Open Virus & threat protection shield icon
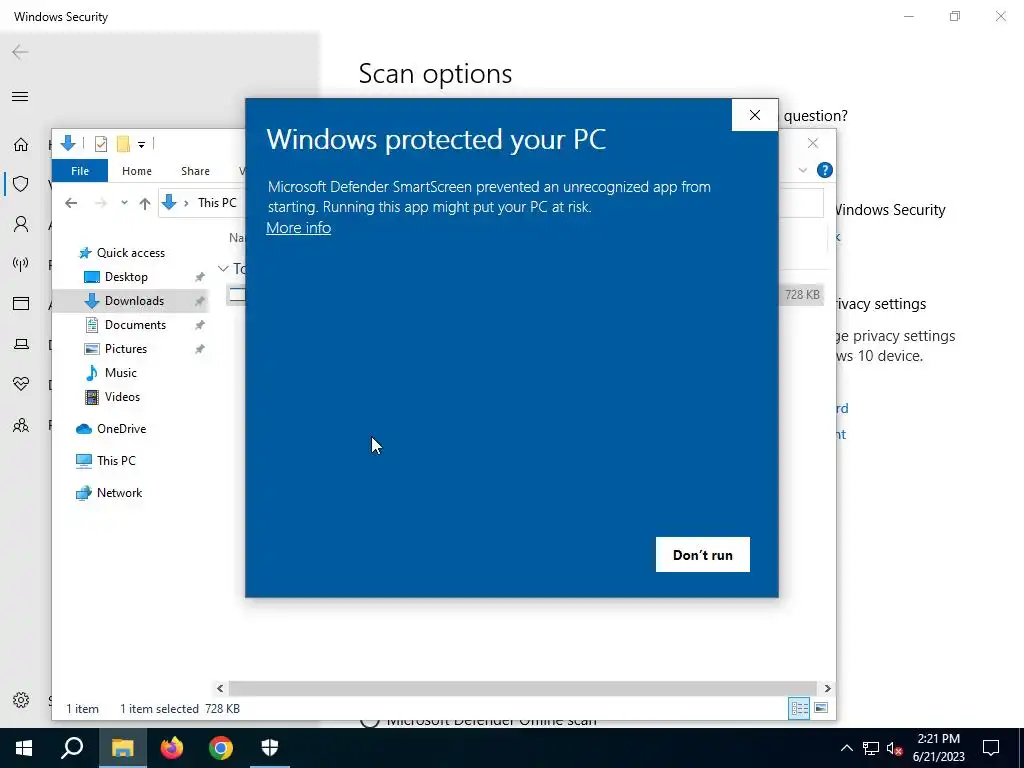This screenshot has width=1024, height=768. point(21,184)
